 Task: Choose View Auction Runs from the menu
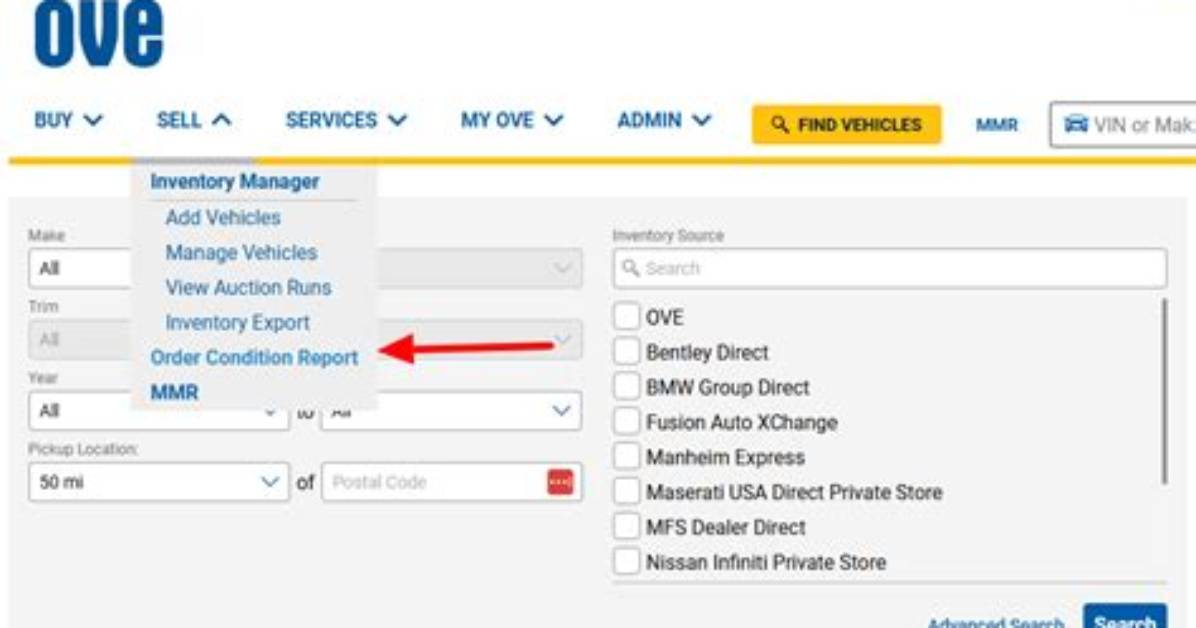pyautogui.click(x=249, y=288)
